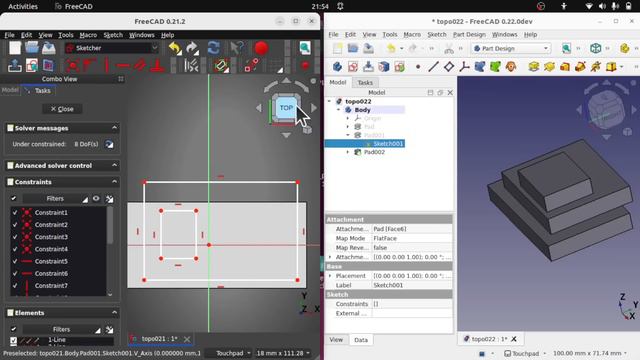Image resolution: width=640 pixels, height=360 pixels.
Task: Open the Part Design workbench dropdown
Action: tap(511, 49)
